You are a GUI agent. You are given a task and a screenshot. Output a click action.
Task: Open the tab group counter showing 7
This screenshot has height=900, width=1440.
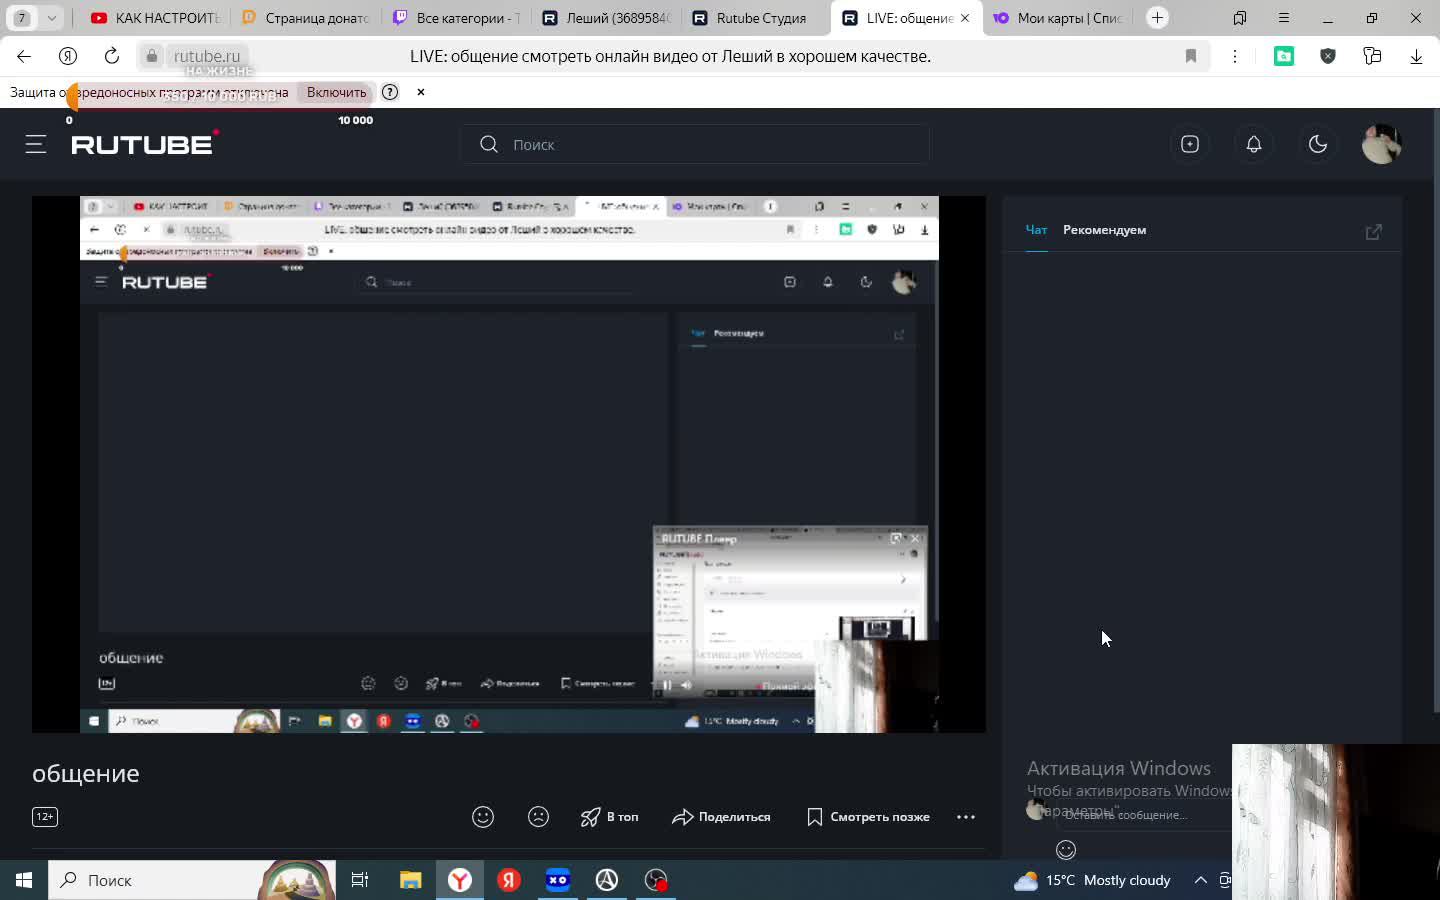22,18
